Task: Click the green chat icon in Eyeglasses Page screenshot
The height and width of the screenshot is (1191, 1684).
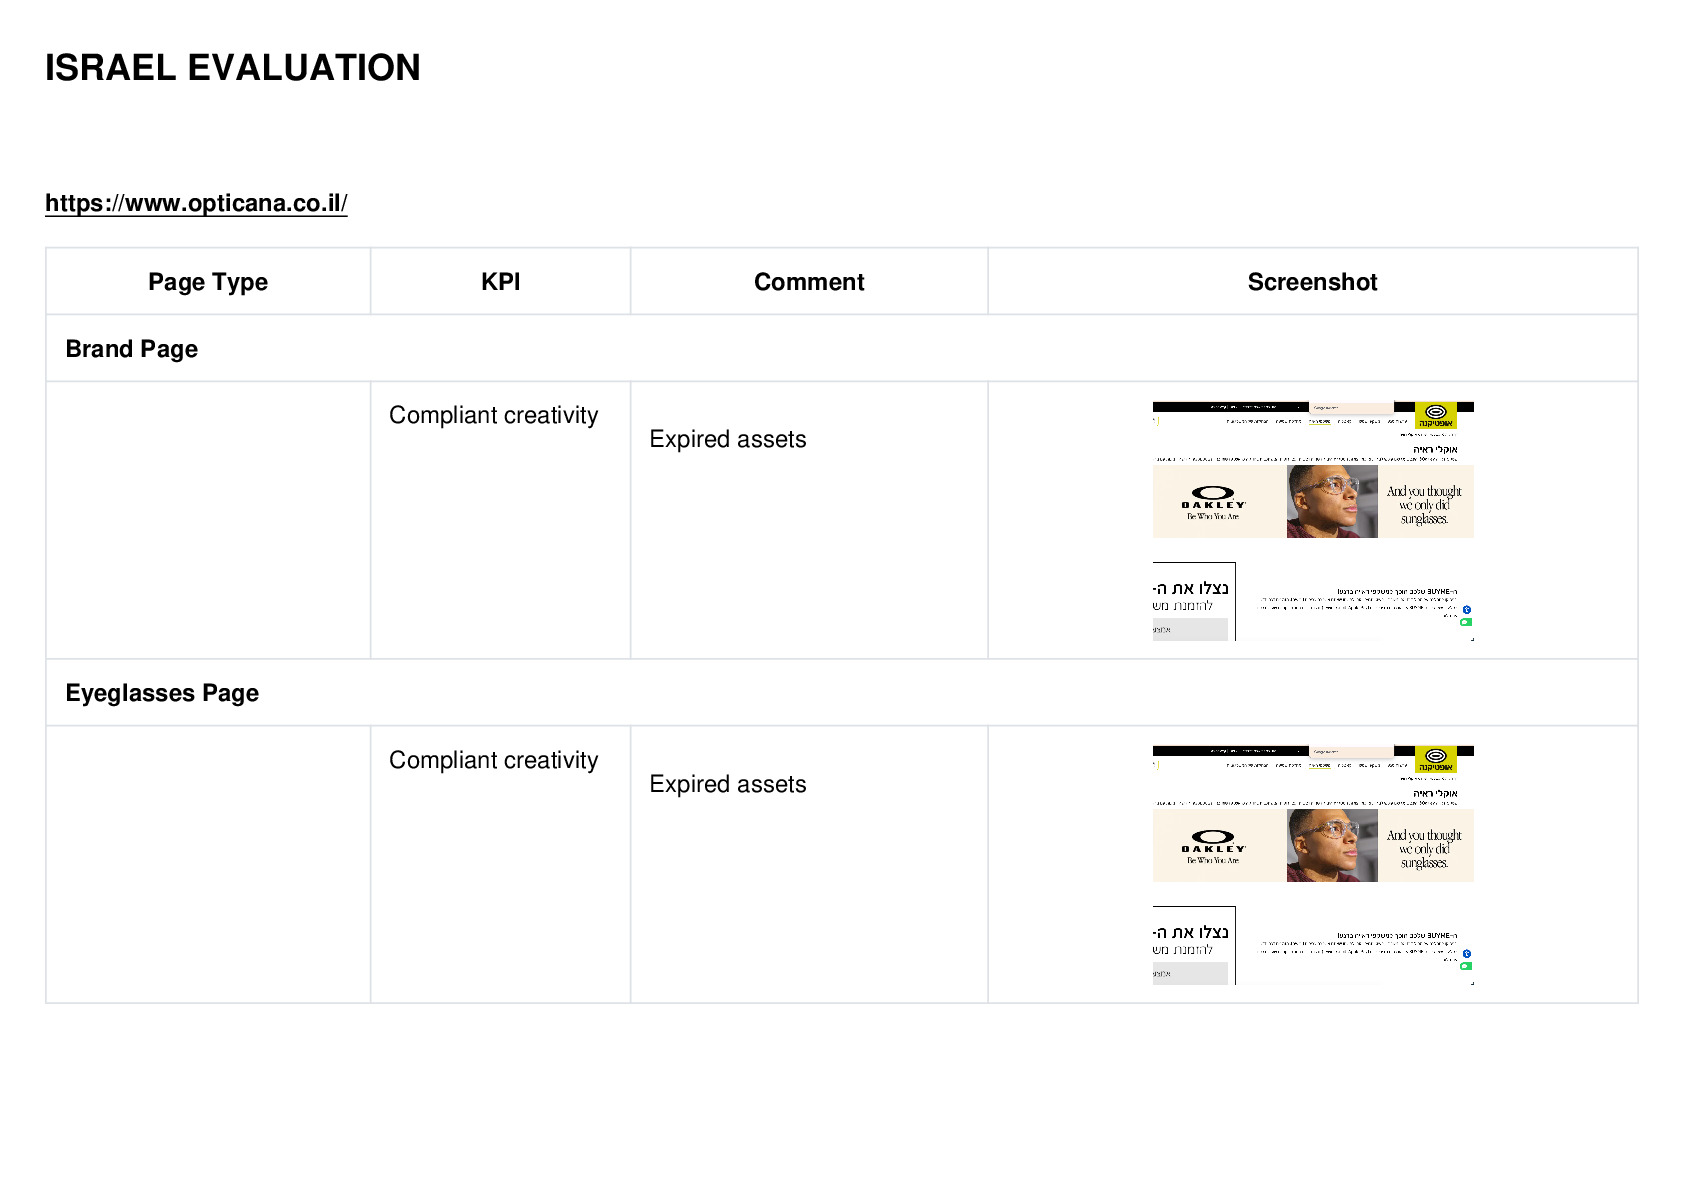Action: click(1466, 966)
